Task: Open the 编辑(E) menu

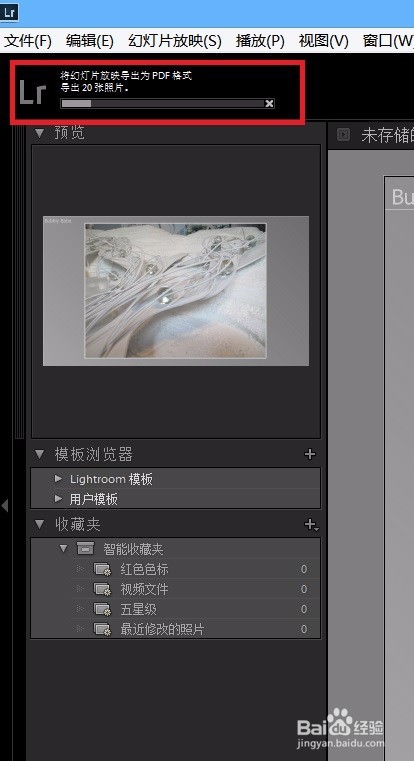Action: click(89, 41)
